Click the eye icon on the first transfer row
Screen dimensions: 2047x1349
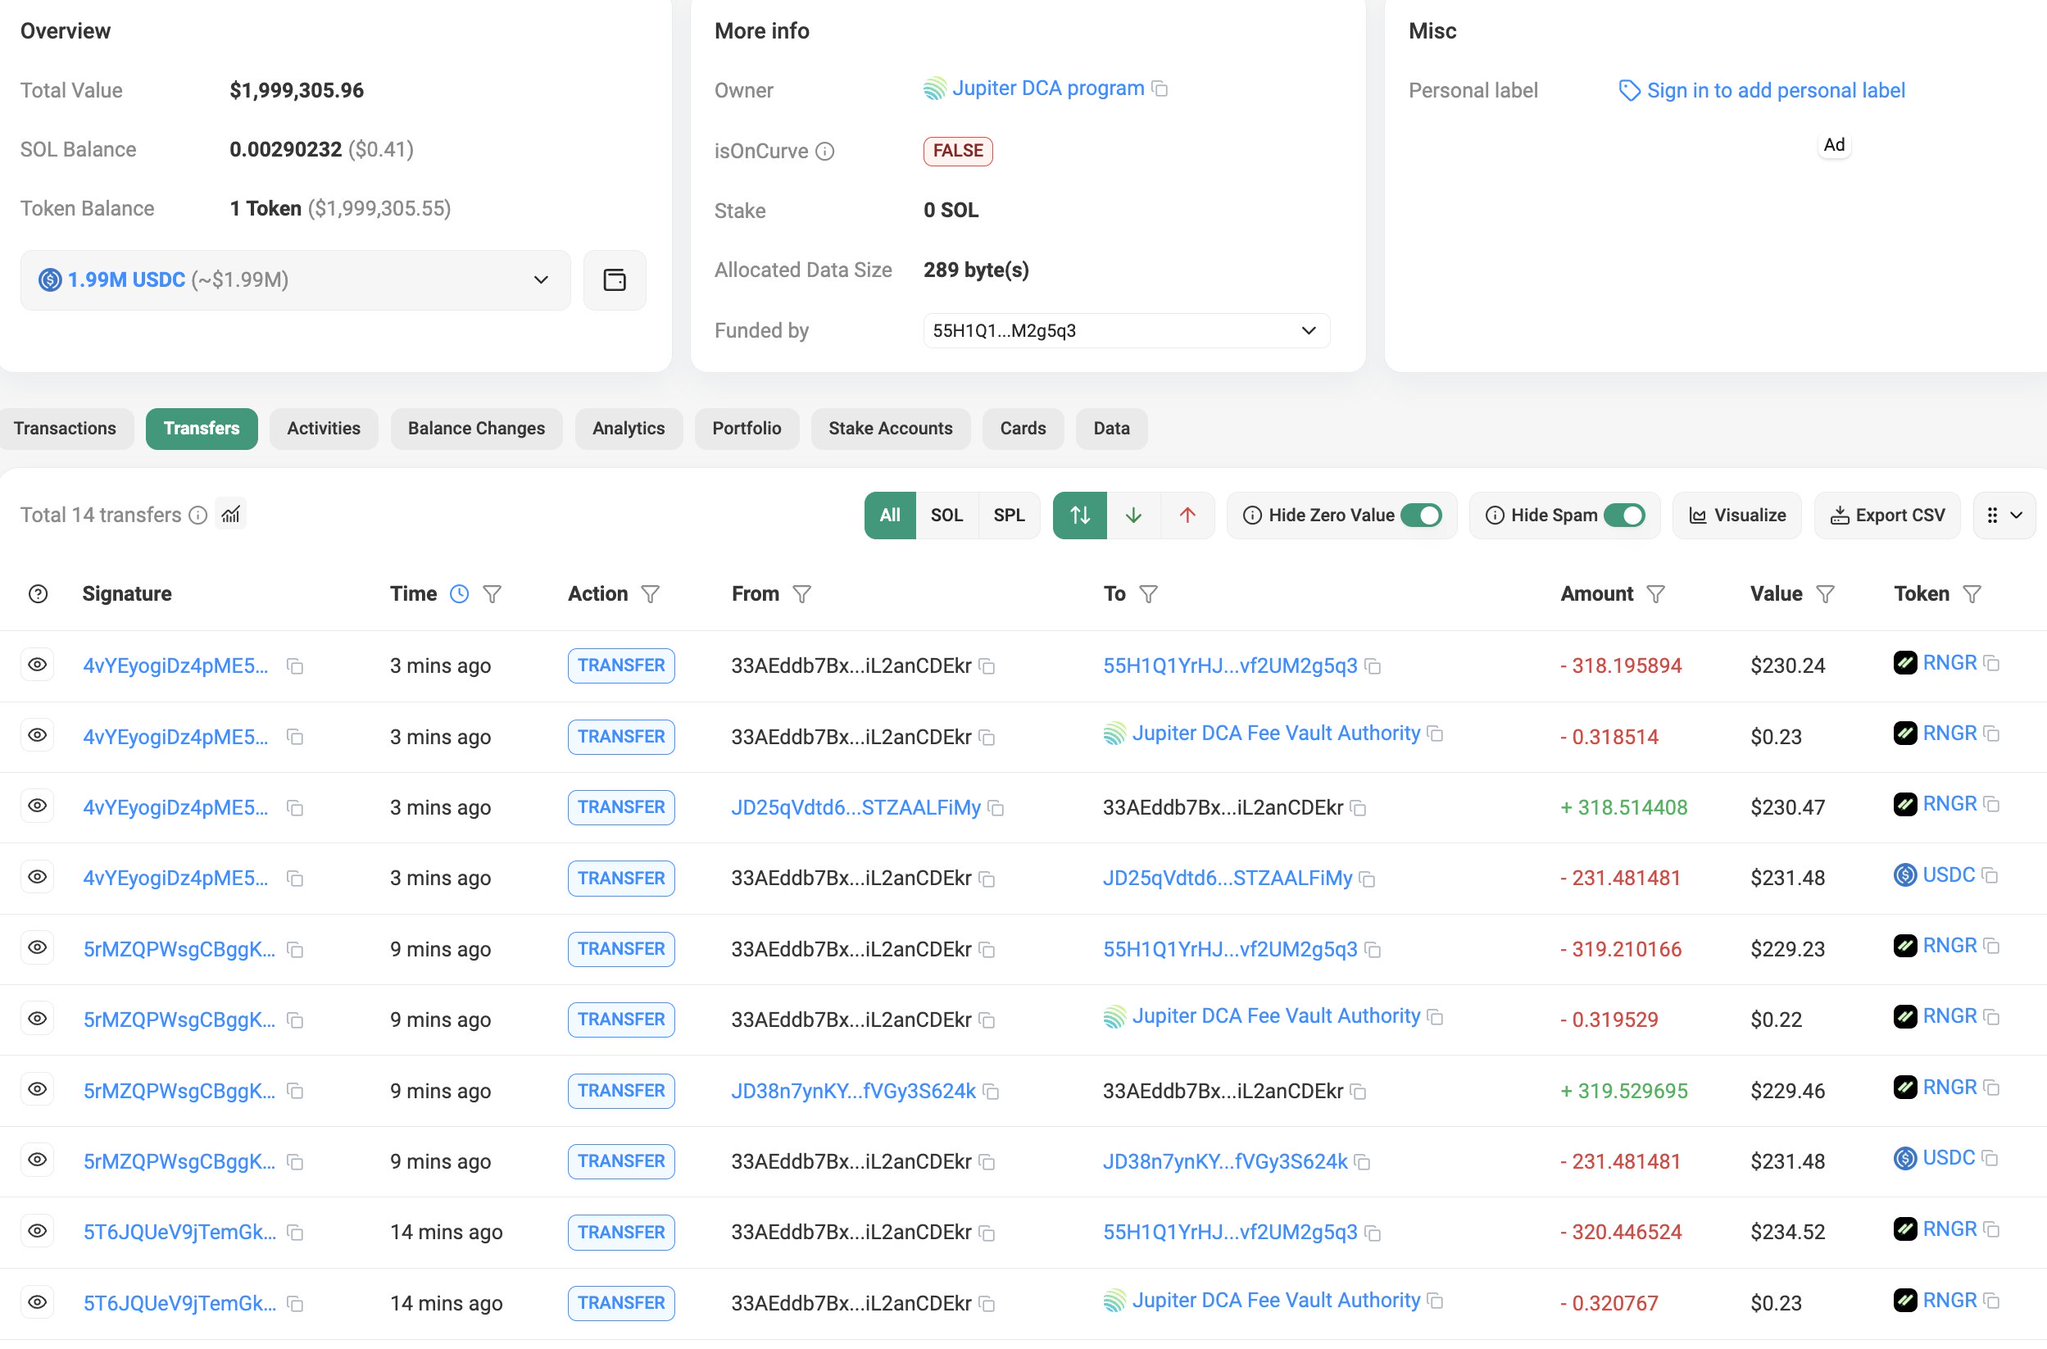[x=38, y=665]
